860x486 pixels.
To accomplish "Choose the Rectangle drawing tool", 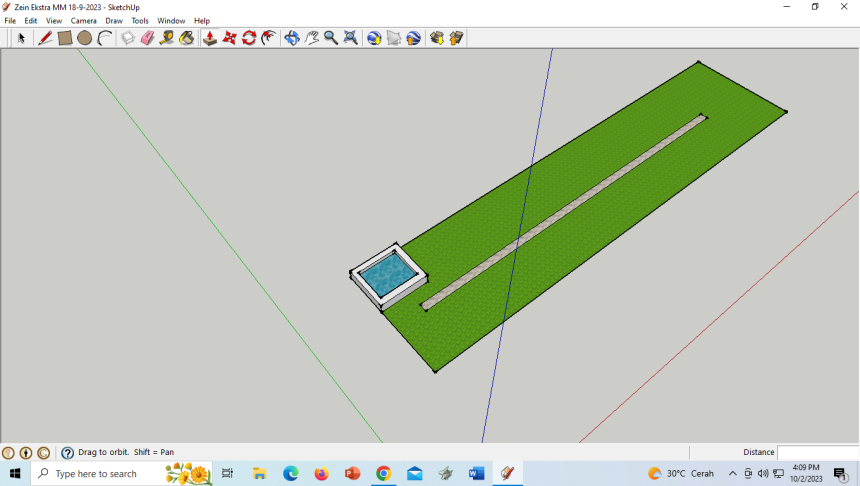I will pyautogui.click(x=65, y=38).
